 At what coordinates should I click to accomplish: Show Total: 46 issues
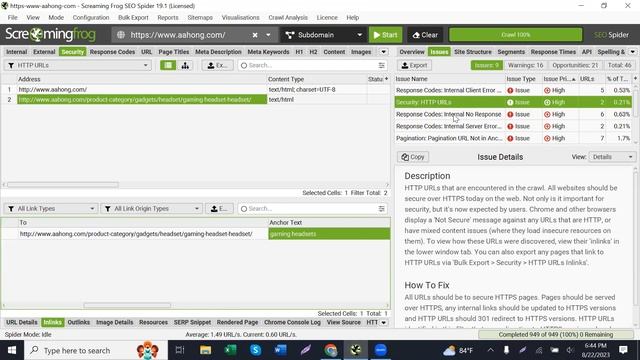(x=619, y=65)
